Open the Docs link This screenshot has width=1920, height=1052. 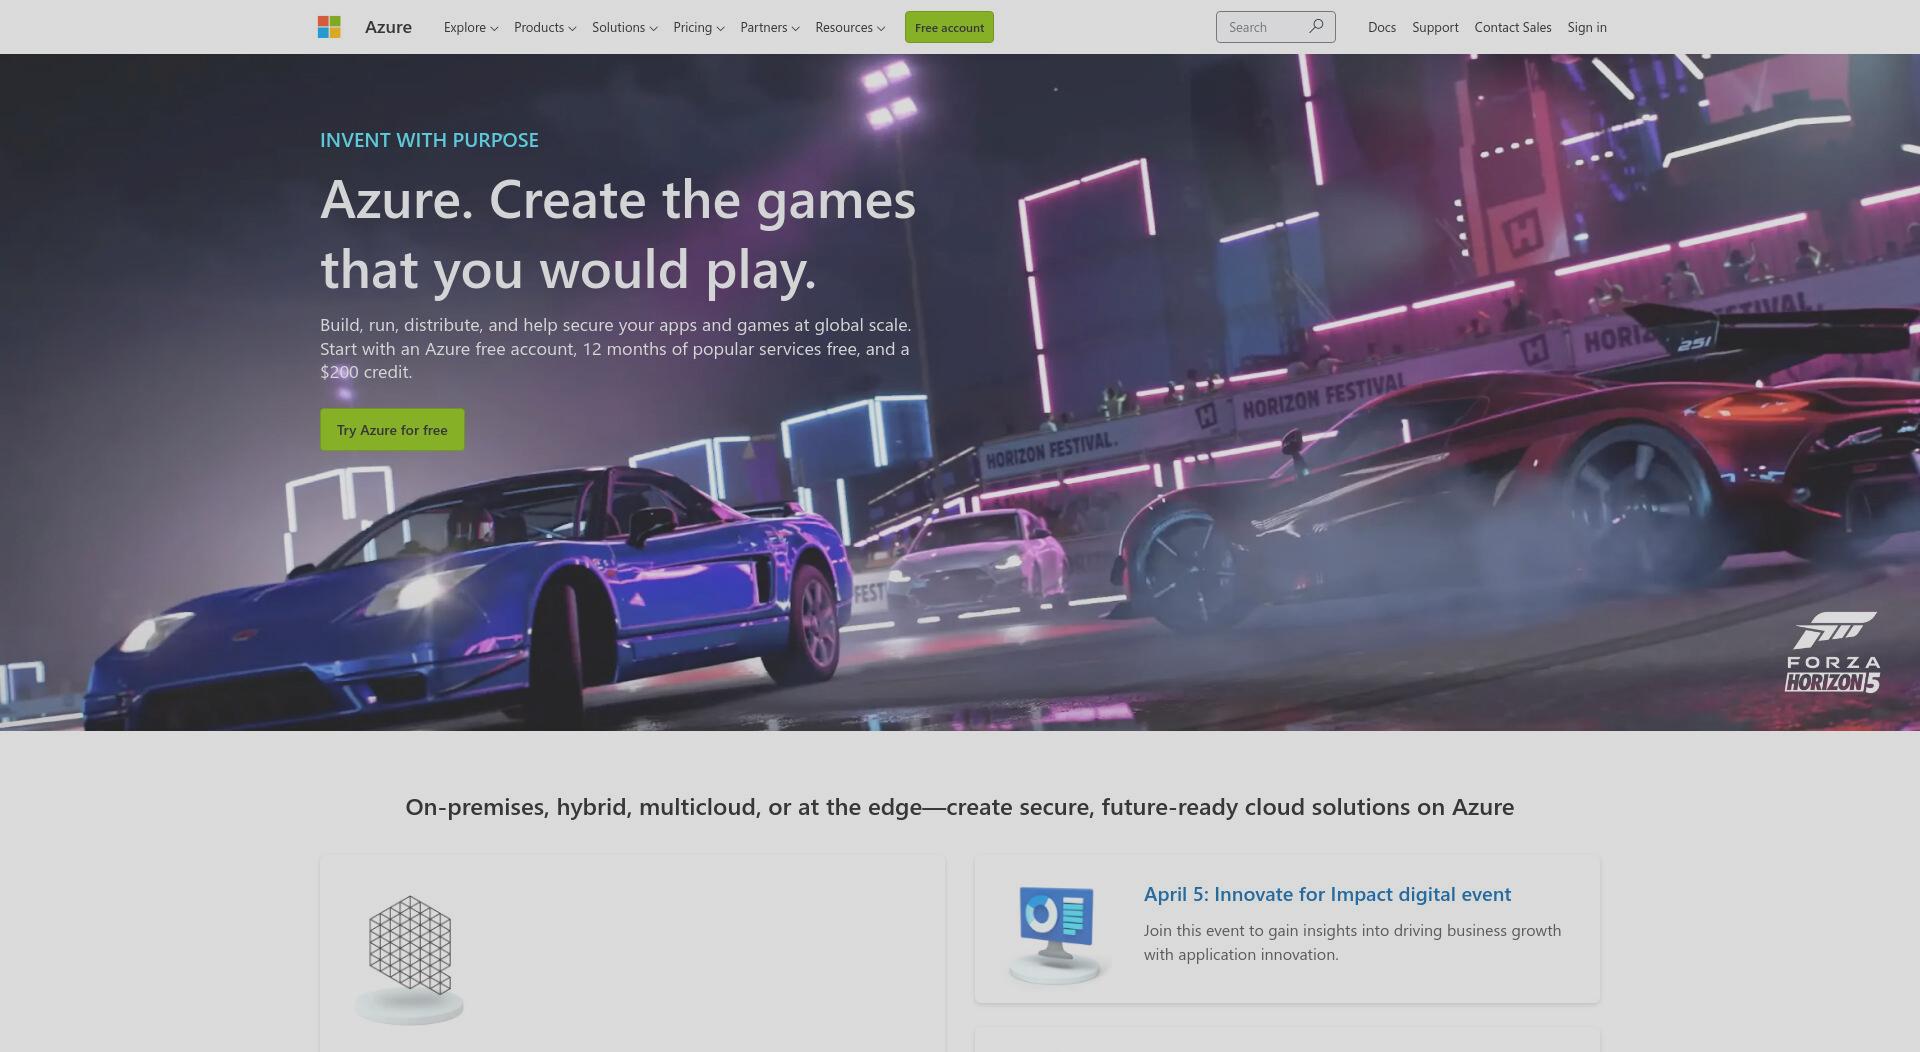[1382, 27]
